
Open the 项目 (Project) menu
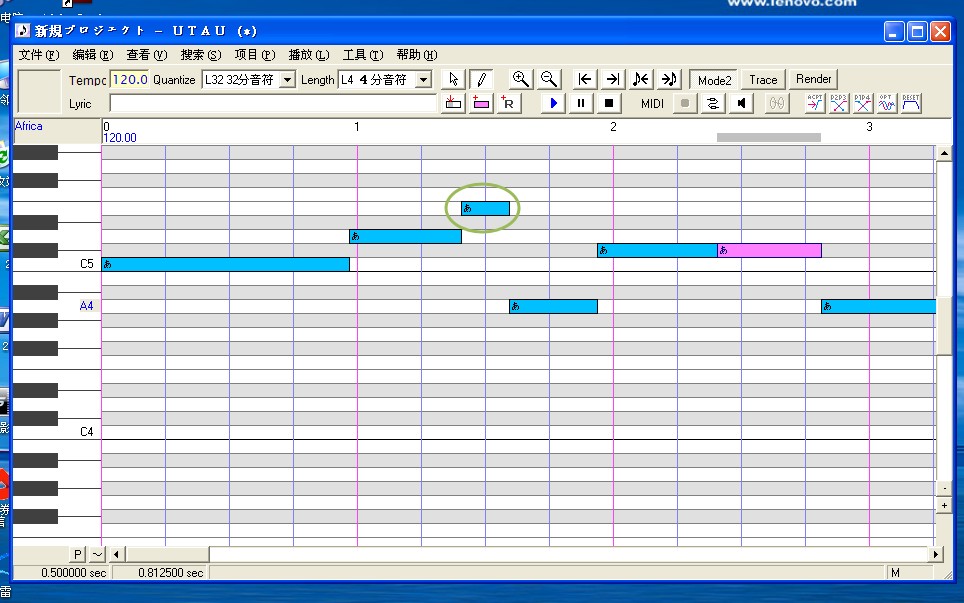click(x=255, y=55)
